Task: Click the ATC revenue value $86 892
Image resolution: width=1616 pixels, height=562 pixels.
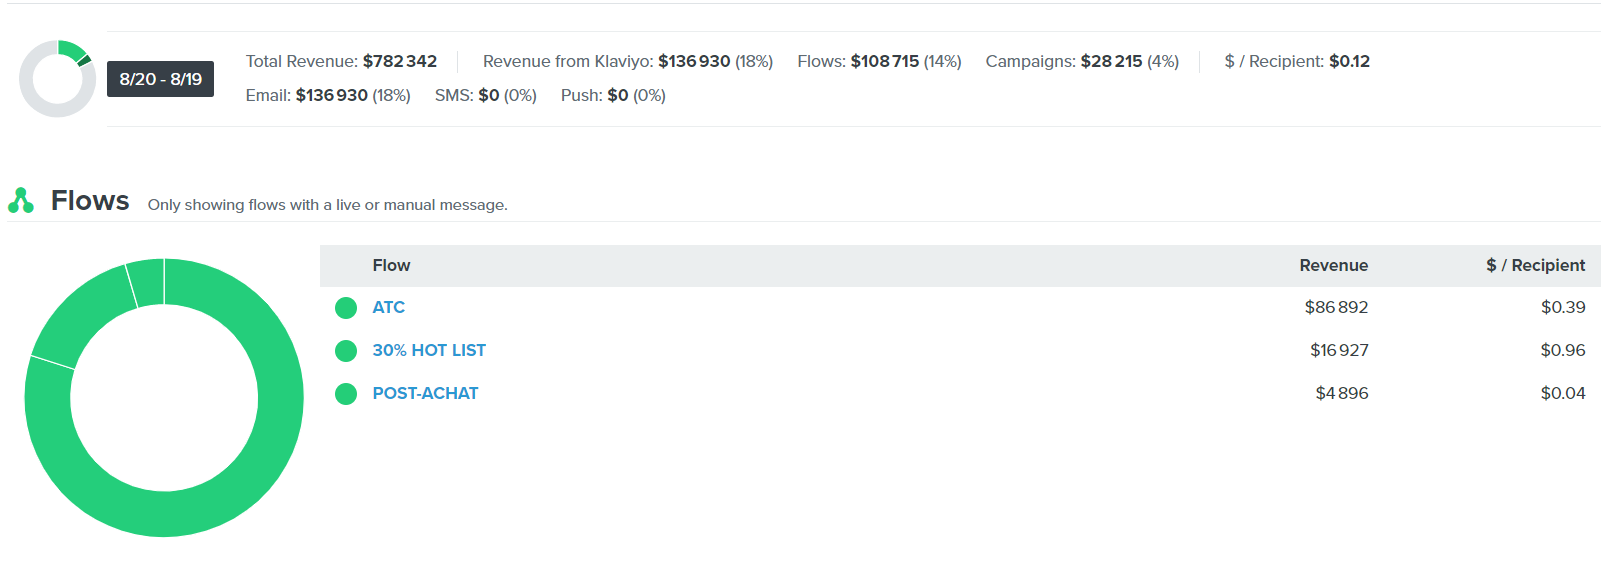Action: point(1336,308)
